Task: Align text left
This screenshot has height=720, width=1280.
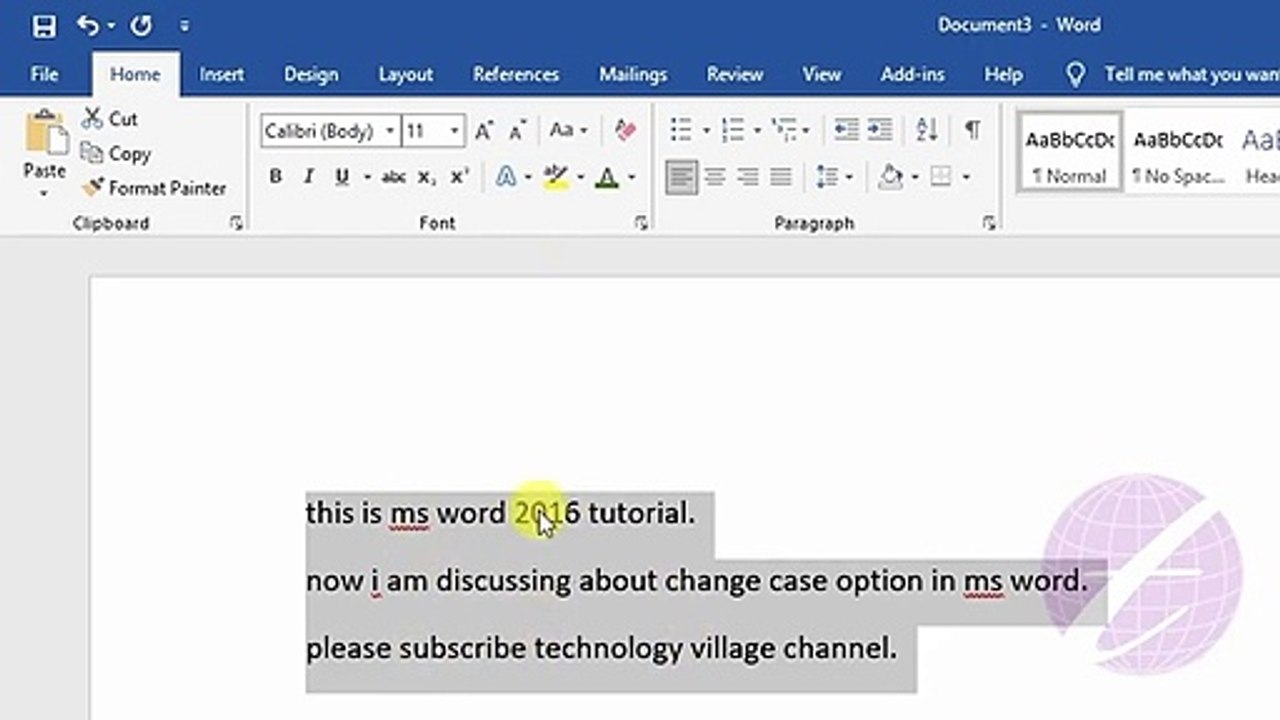Action: pos(682,177)
